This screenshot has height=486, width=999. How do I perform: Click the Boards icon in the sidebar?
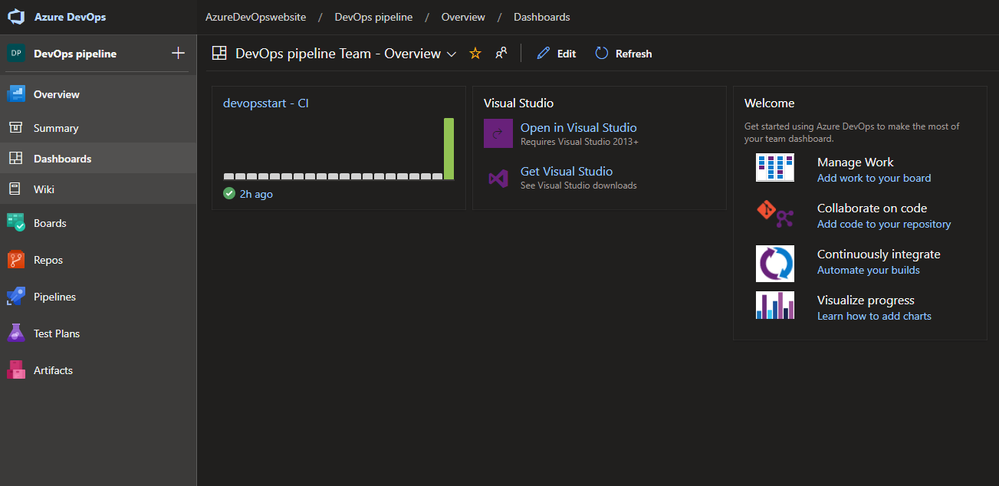pyautogui.click(x=16, y=223)
